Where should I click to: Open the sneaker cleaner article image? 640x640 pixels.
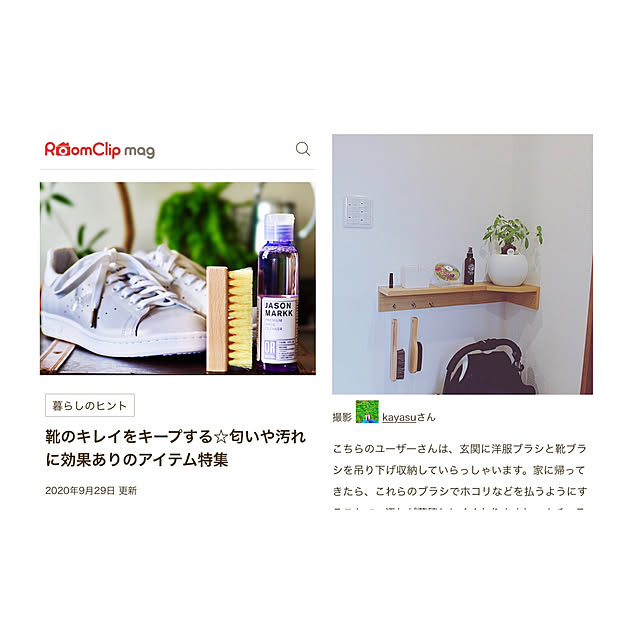[178, 278]
